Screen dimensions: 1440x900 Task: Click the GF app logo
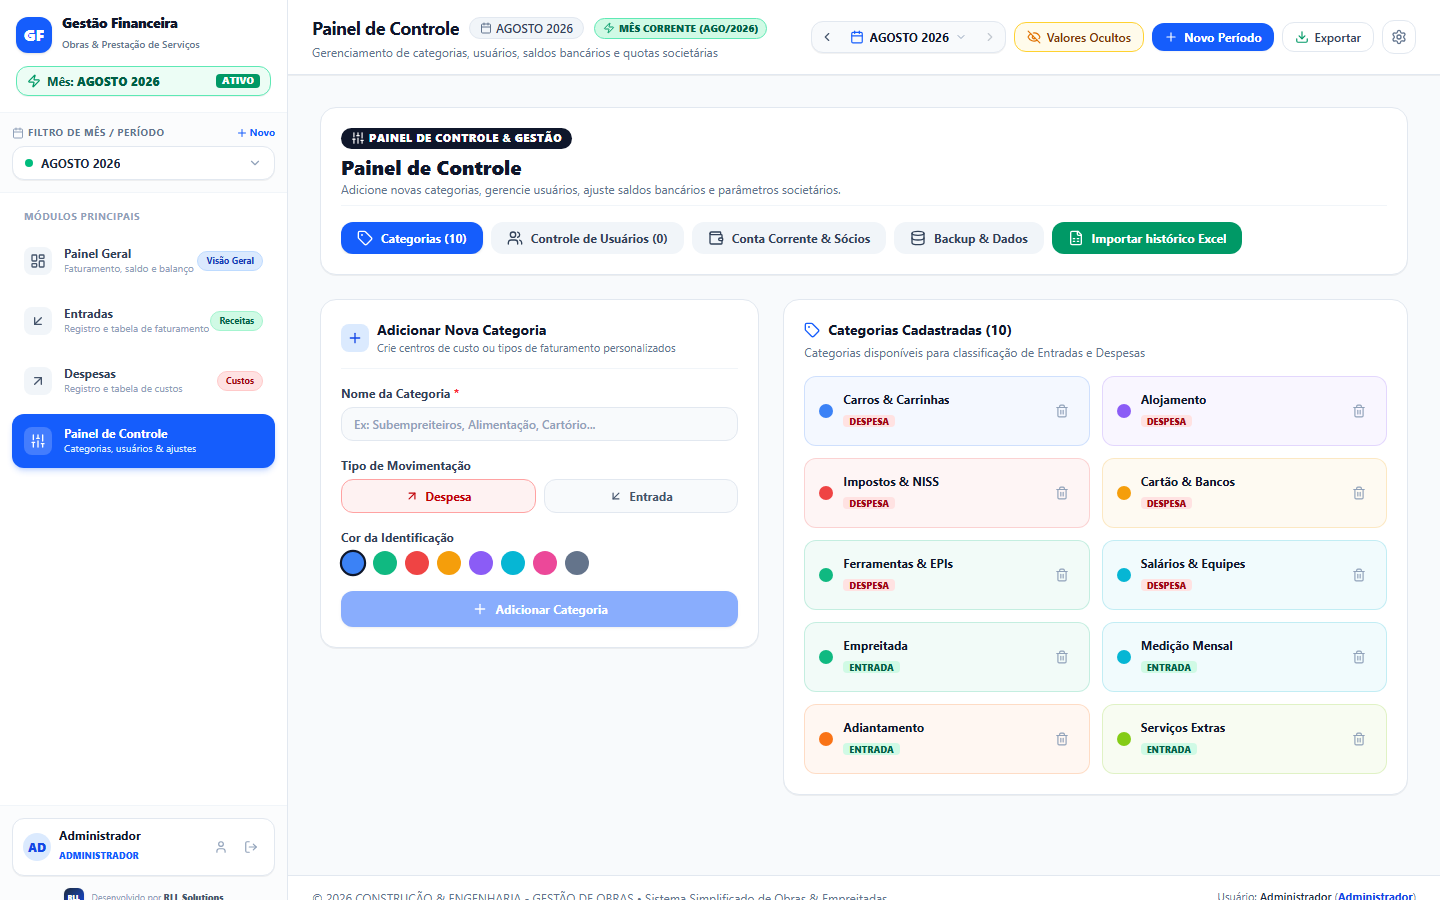[34, 35]
